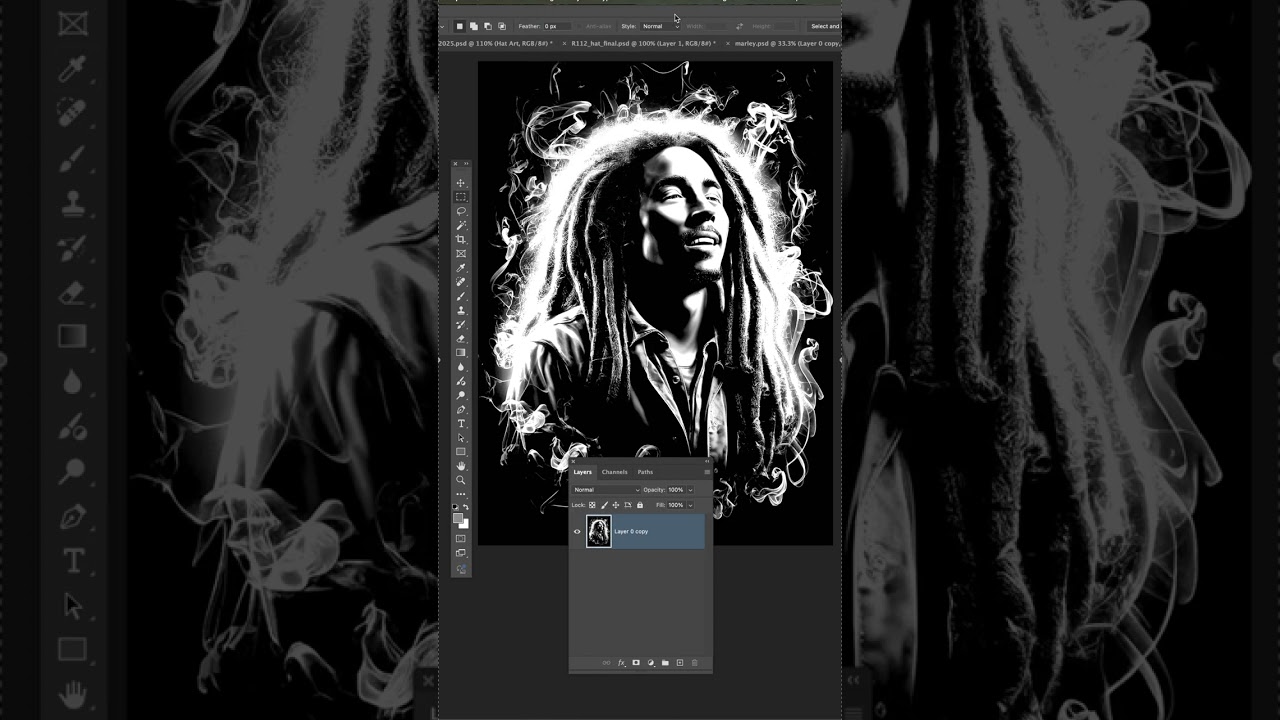Viewport: 1280px width, 720px height.
Task: Open the Layers tab
Action: coord(583,472)
